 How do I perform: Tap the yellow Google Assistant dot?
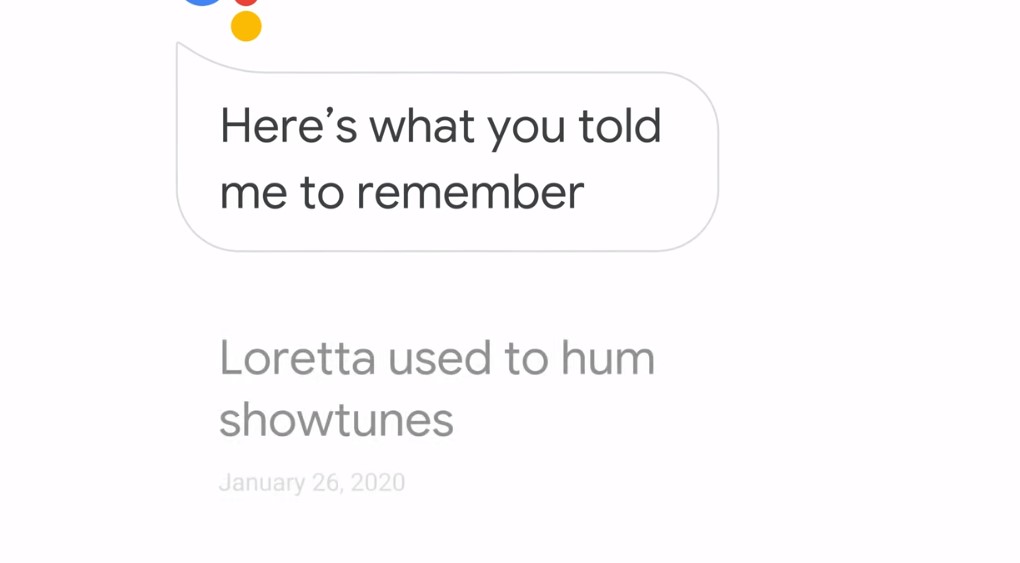click(x=246, y=26)
